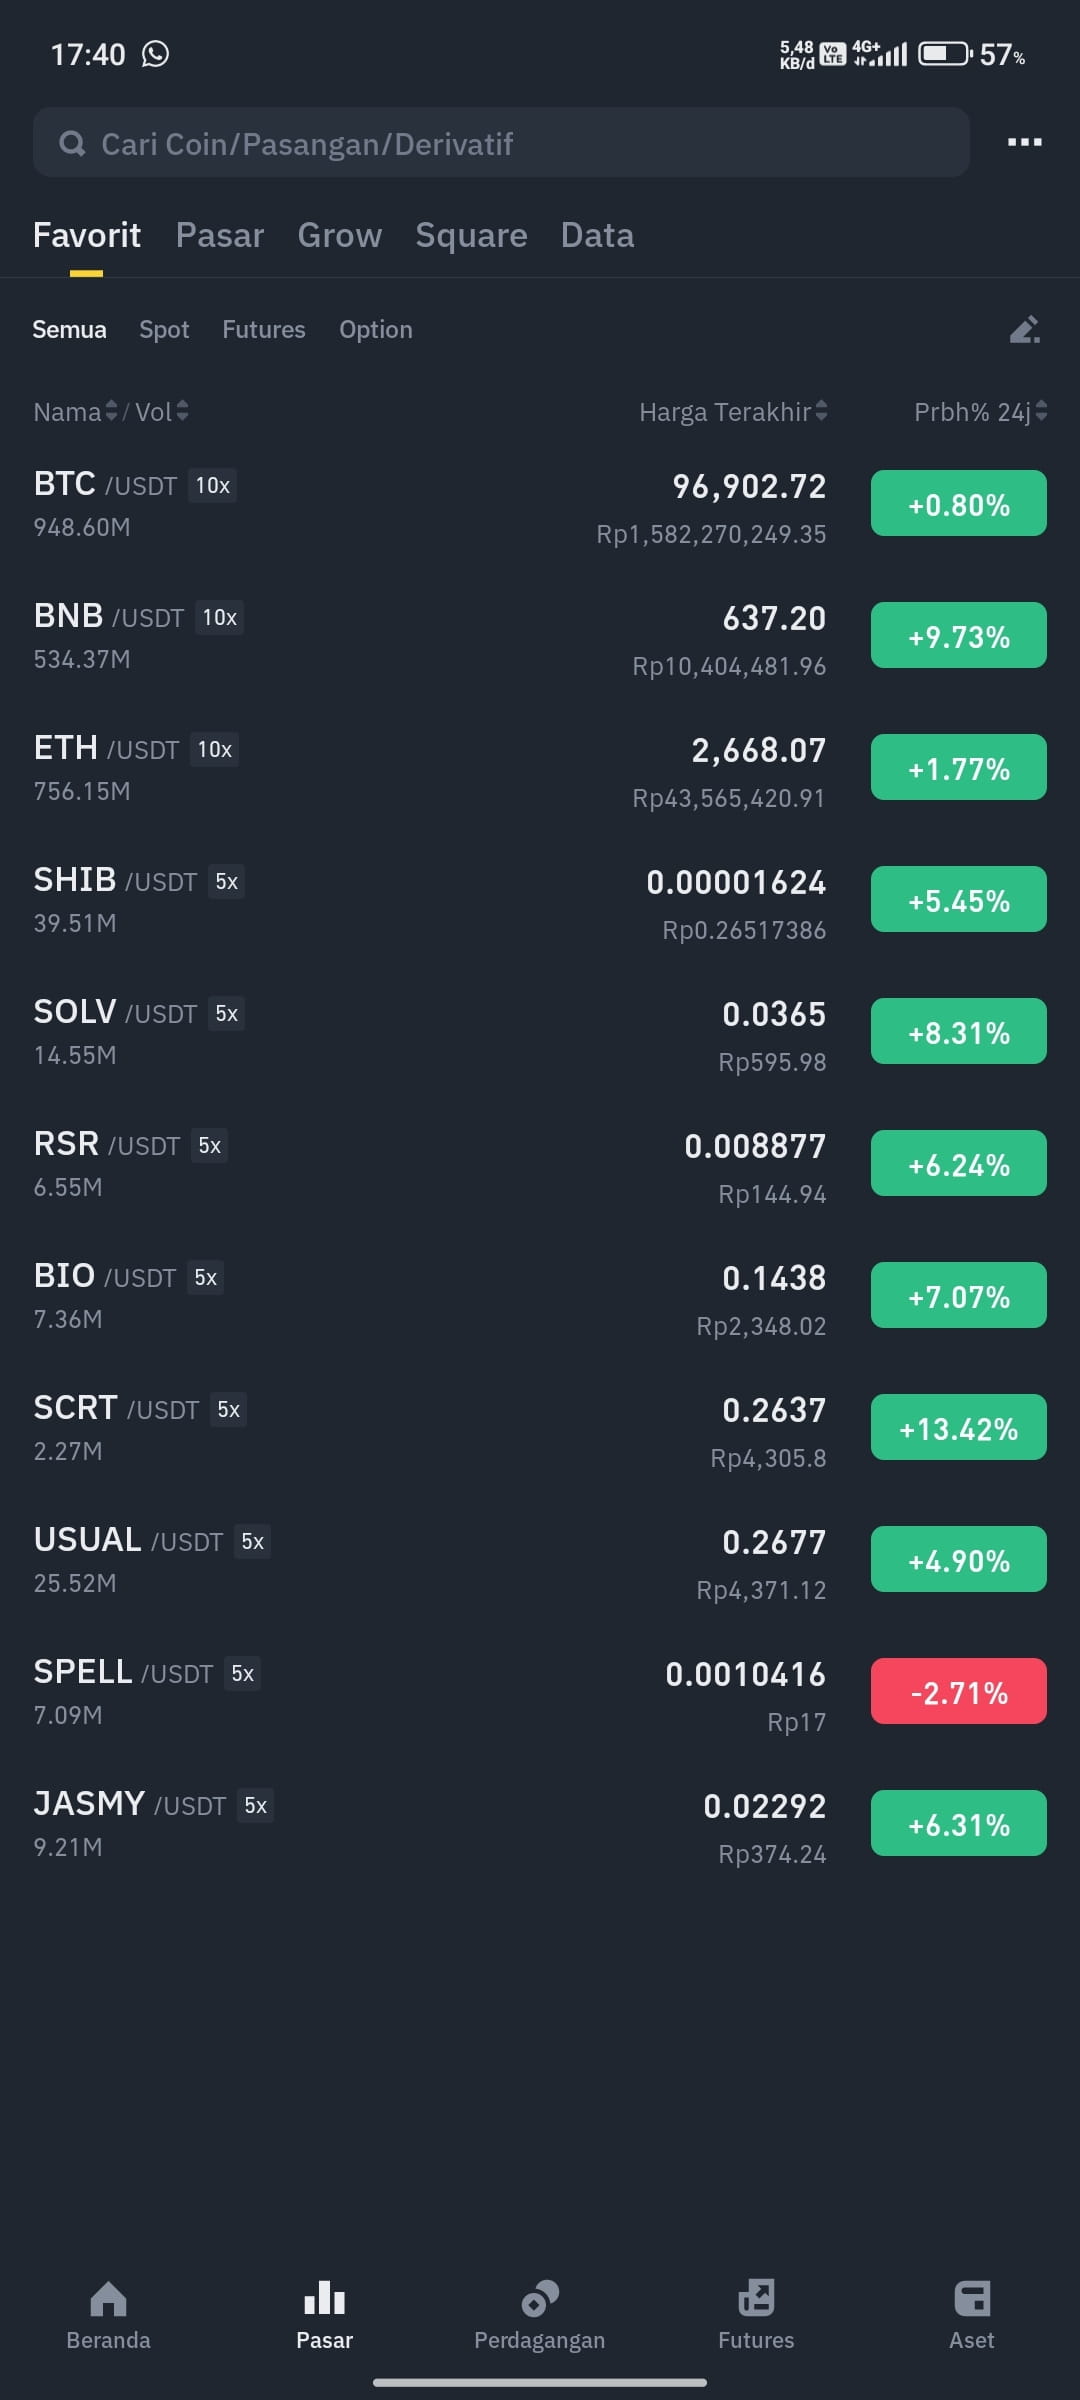Focus the Cari Coin/Pasangan/Derivatif search field
The image size is (1080, 2400).
point(501,143)
